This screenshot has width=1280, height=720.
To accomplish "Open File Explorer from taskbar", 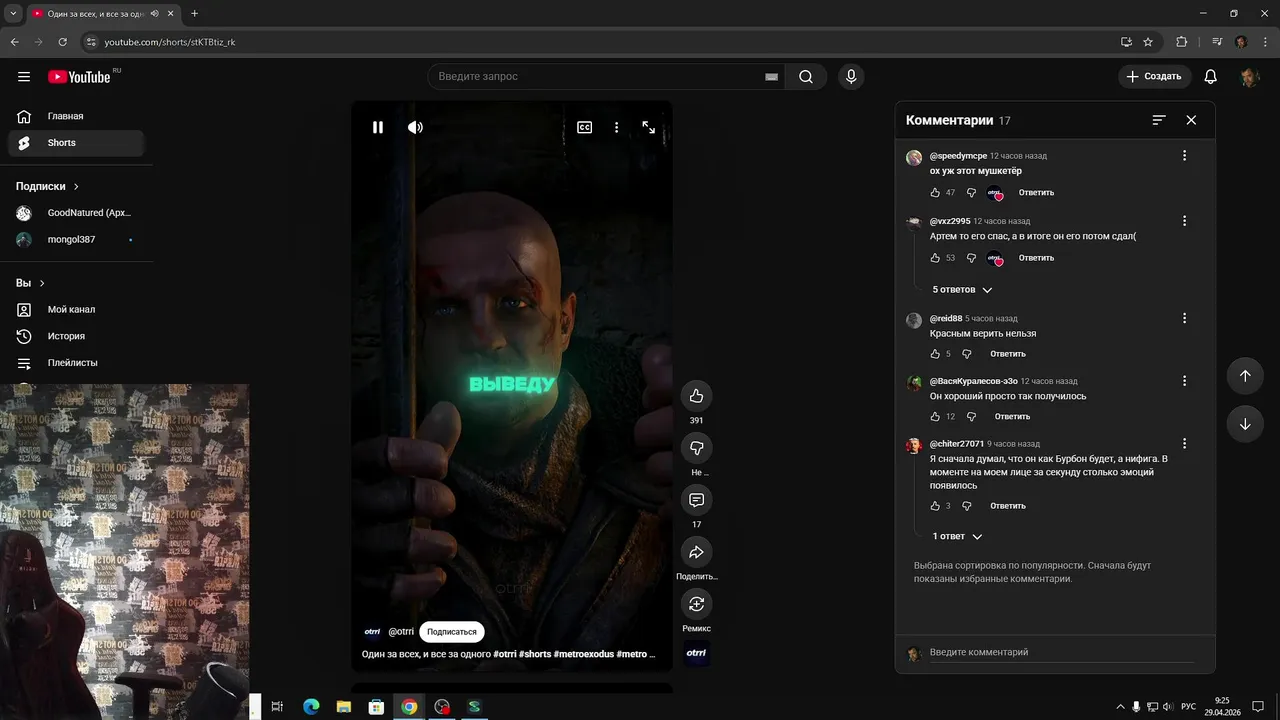I will 344,707.
